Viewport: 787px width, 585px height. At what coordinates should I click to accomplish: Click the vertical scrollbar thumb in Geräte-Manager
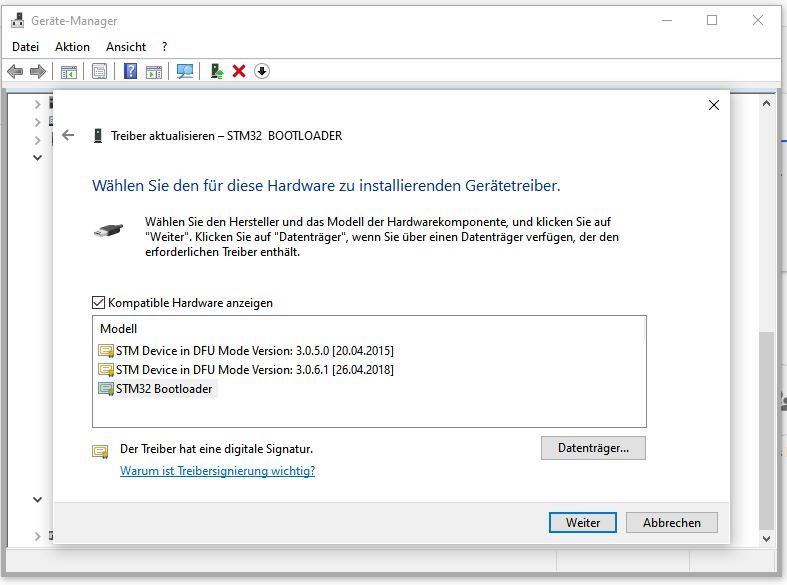tap(766, 430)
